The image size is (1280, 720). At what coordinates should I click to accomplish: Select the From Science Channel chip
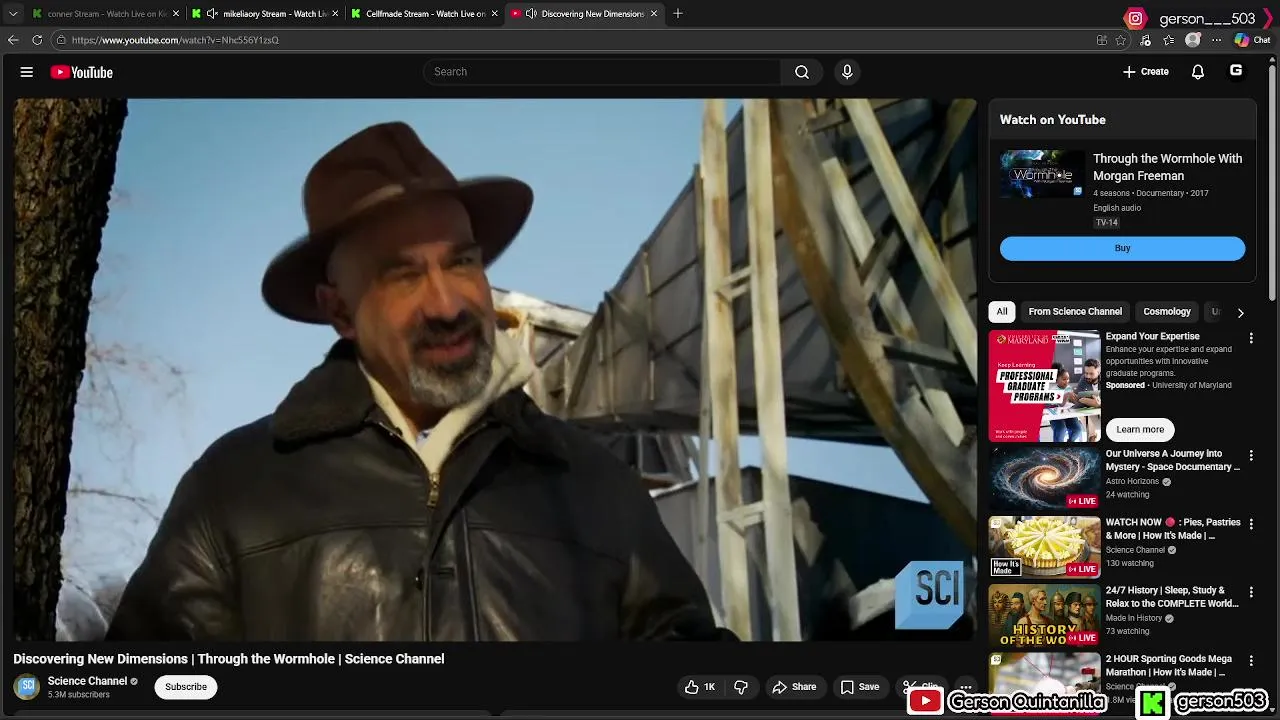tap(1075, 312)
